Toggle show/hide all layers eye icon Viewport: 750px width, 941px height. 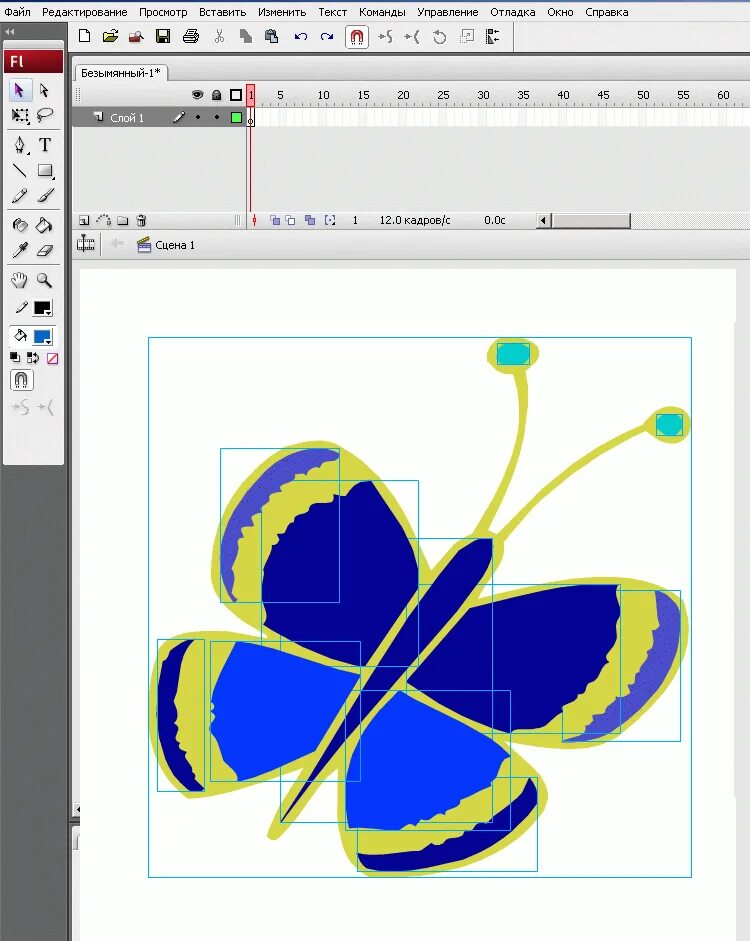197,95
